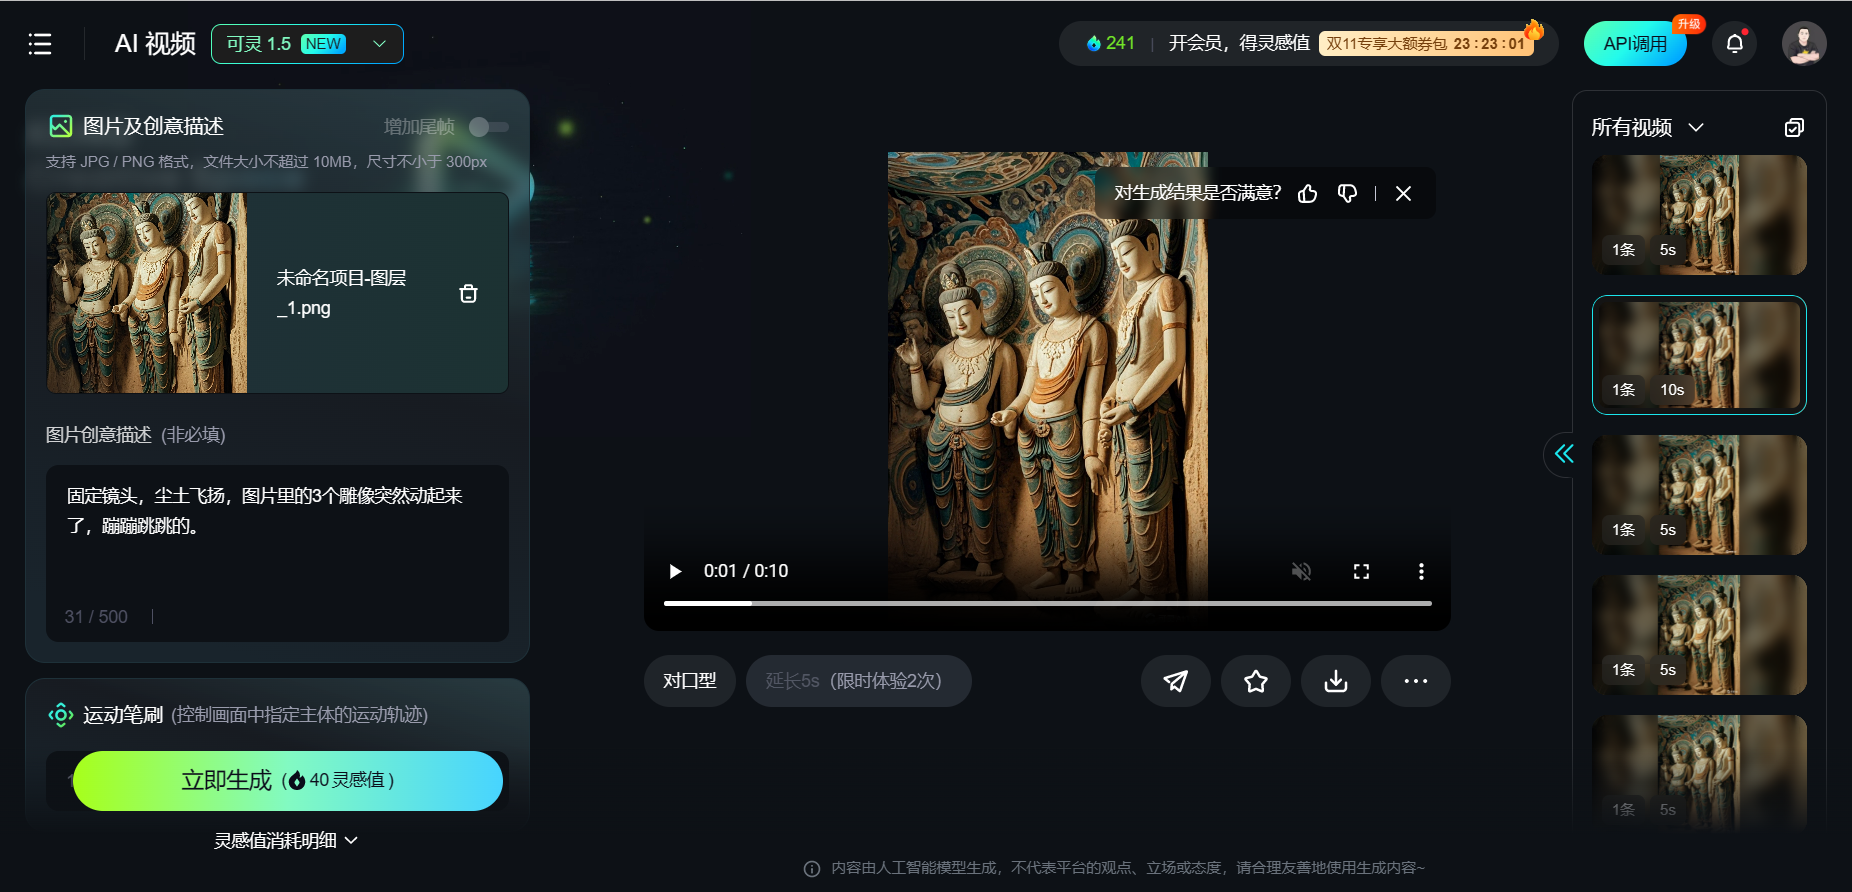1852x892 pixels.
Task: Collapse the side panel with double-arrow icon
Action: pyautogui.click(x=1564, y=454)
